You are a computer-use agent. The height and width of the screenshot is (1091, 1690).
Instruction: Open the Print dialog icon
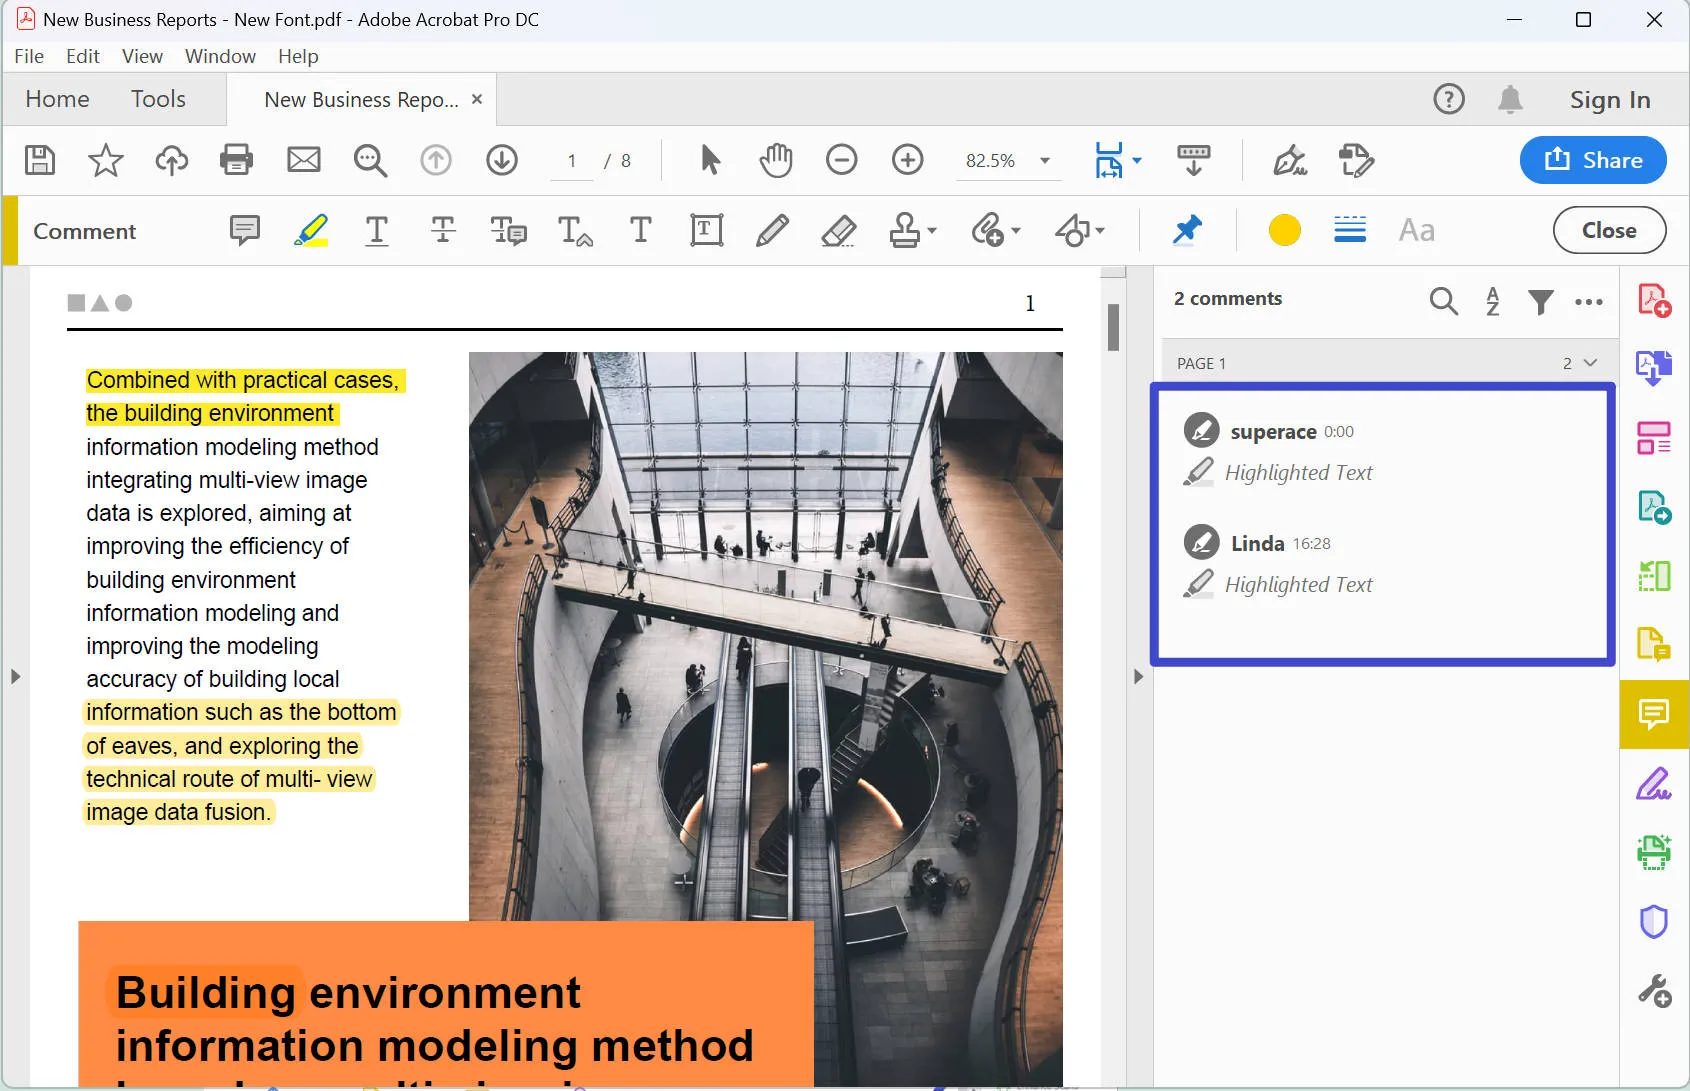[x=236, y=160]
